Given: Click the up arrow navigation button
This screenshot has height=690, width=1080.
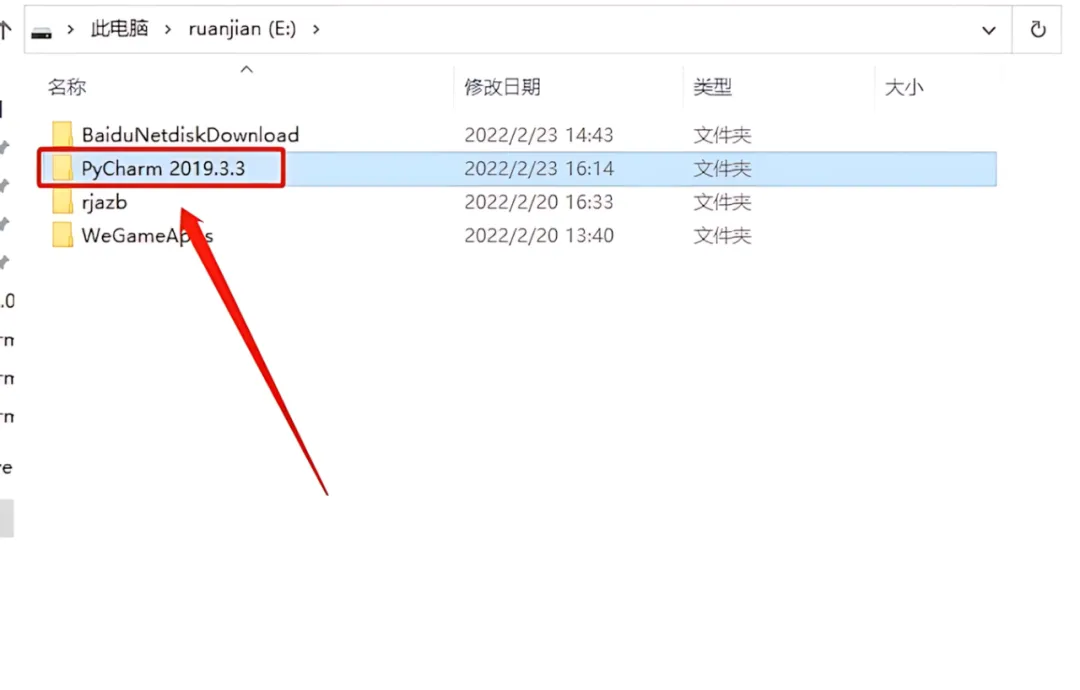Looking at the screenshot, I should tap(6, 30).
